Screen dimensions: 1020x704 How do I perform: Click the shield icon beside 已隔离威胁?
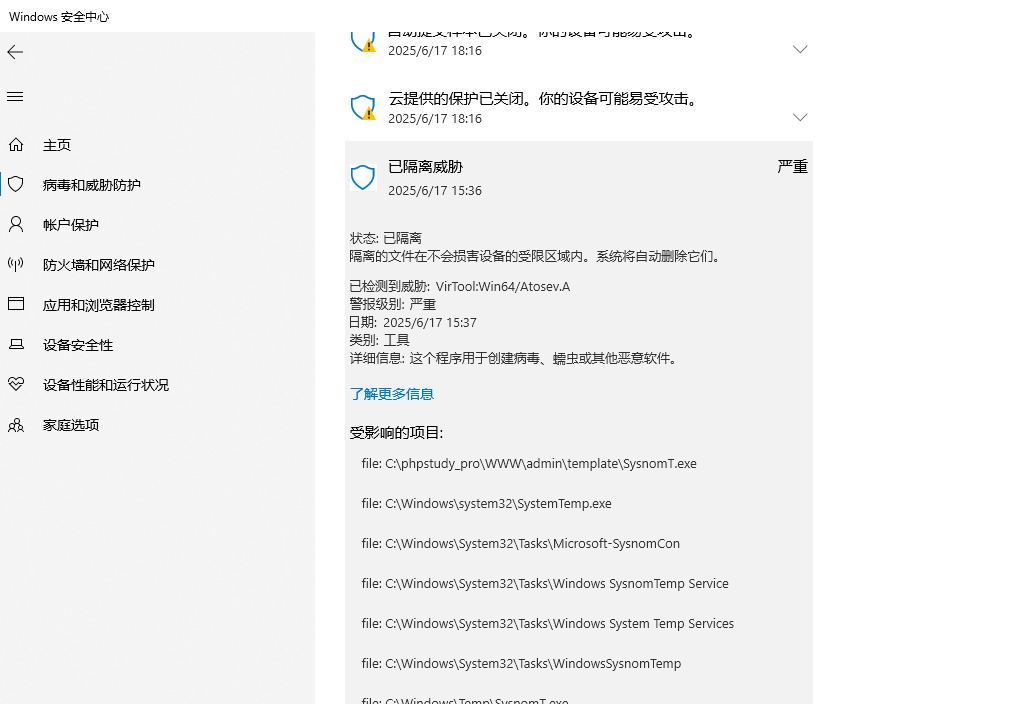click(362, 177)
